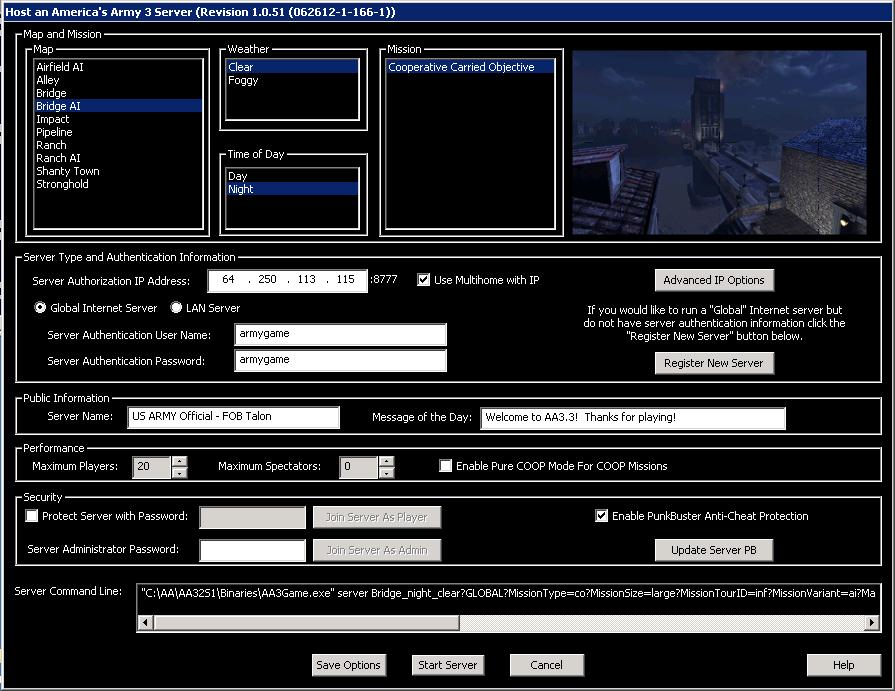Increase Maximum Players with up arrow
The width and height of the screenshot is (895, 691).
[179, 462]
